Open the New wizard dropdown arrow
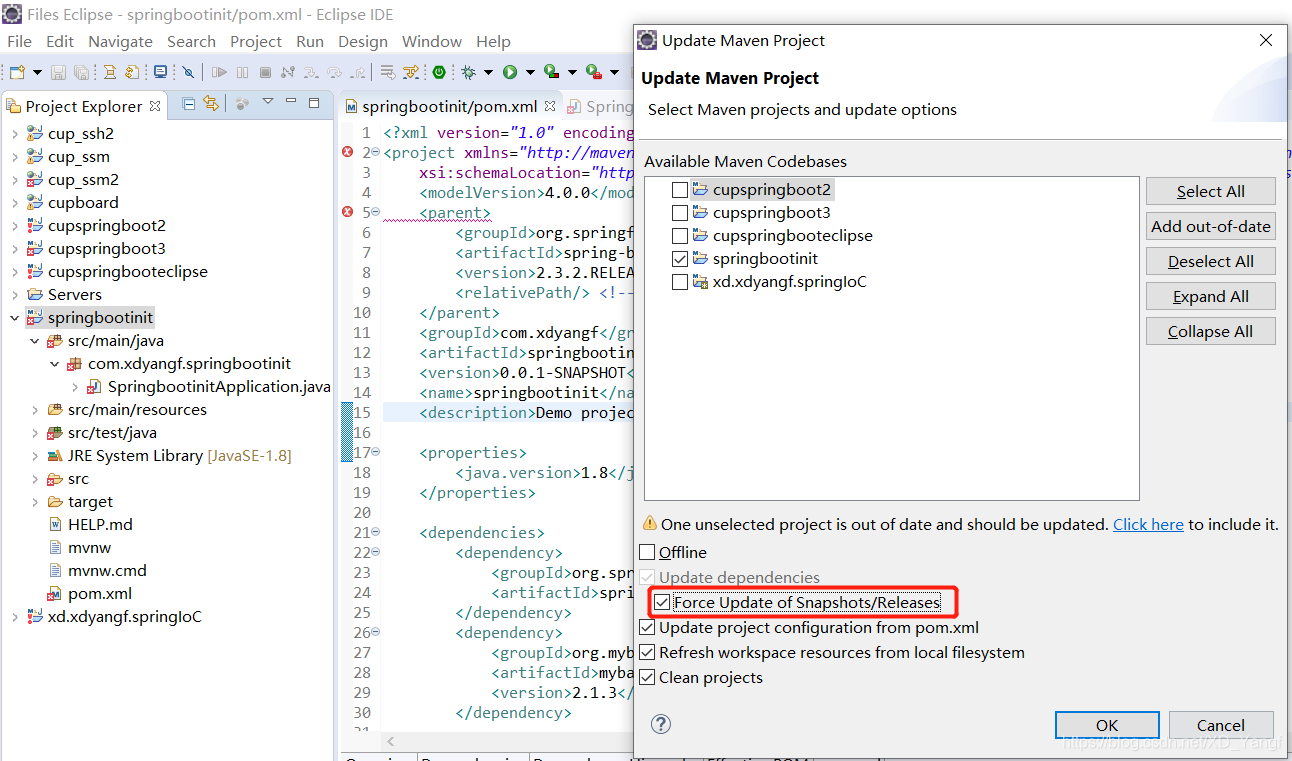 37,72
